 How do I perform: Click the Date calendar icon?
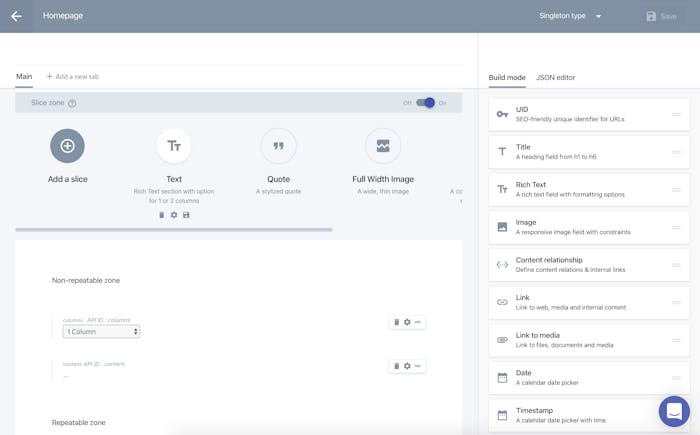[502, 378]
